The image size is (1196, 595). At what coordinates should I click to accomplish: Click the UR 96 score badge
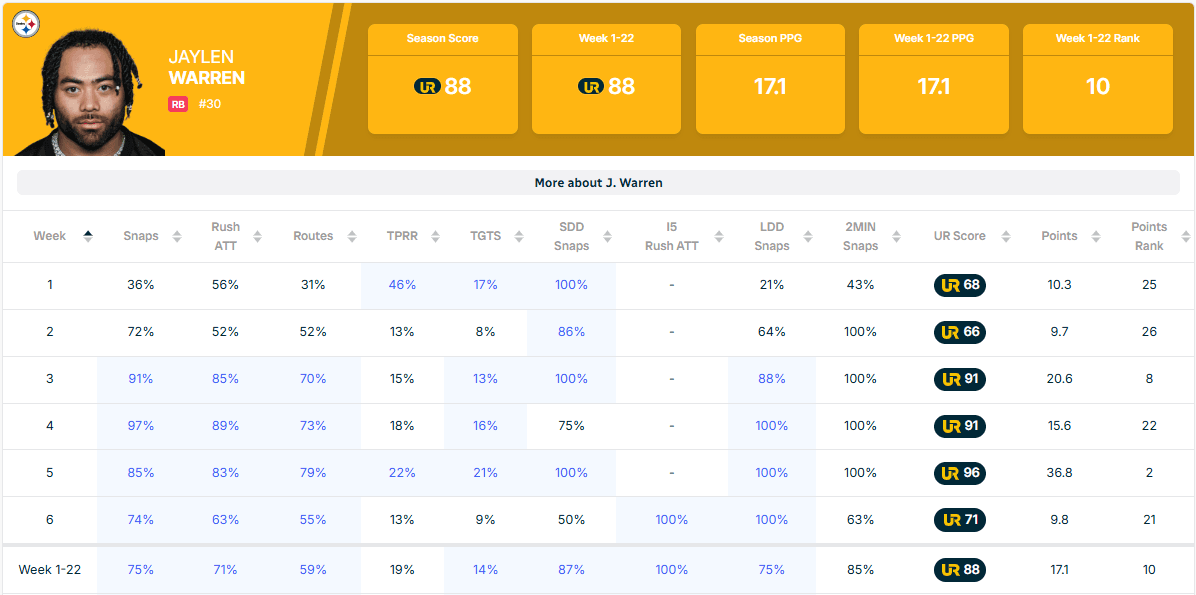point(960,473)
